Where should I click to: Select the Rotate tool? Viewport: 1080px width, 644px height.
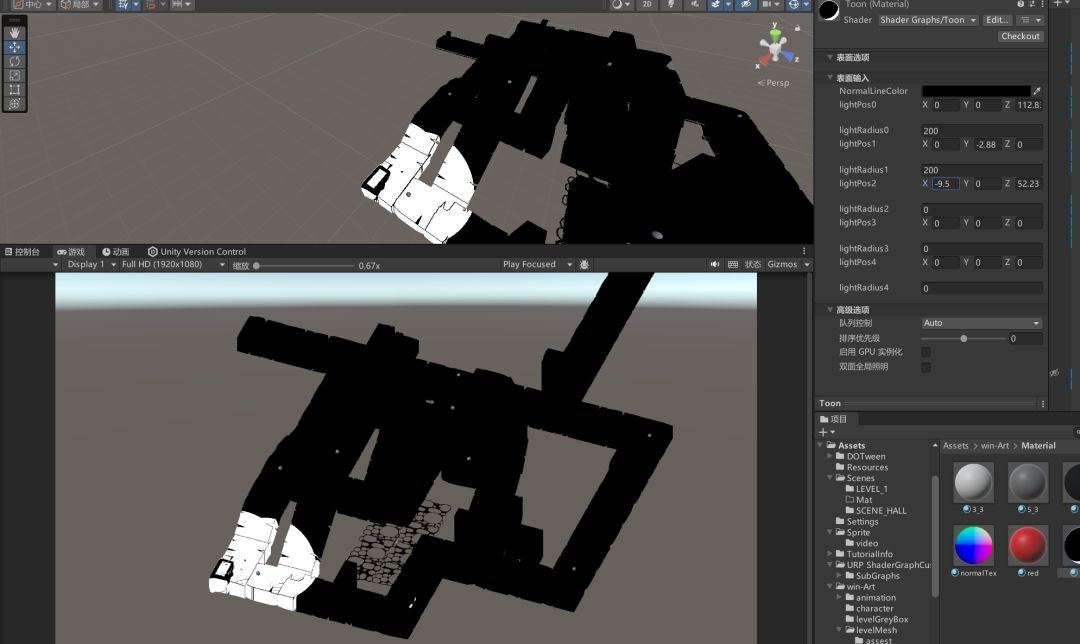click(x=14, y=61)
